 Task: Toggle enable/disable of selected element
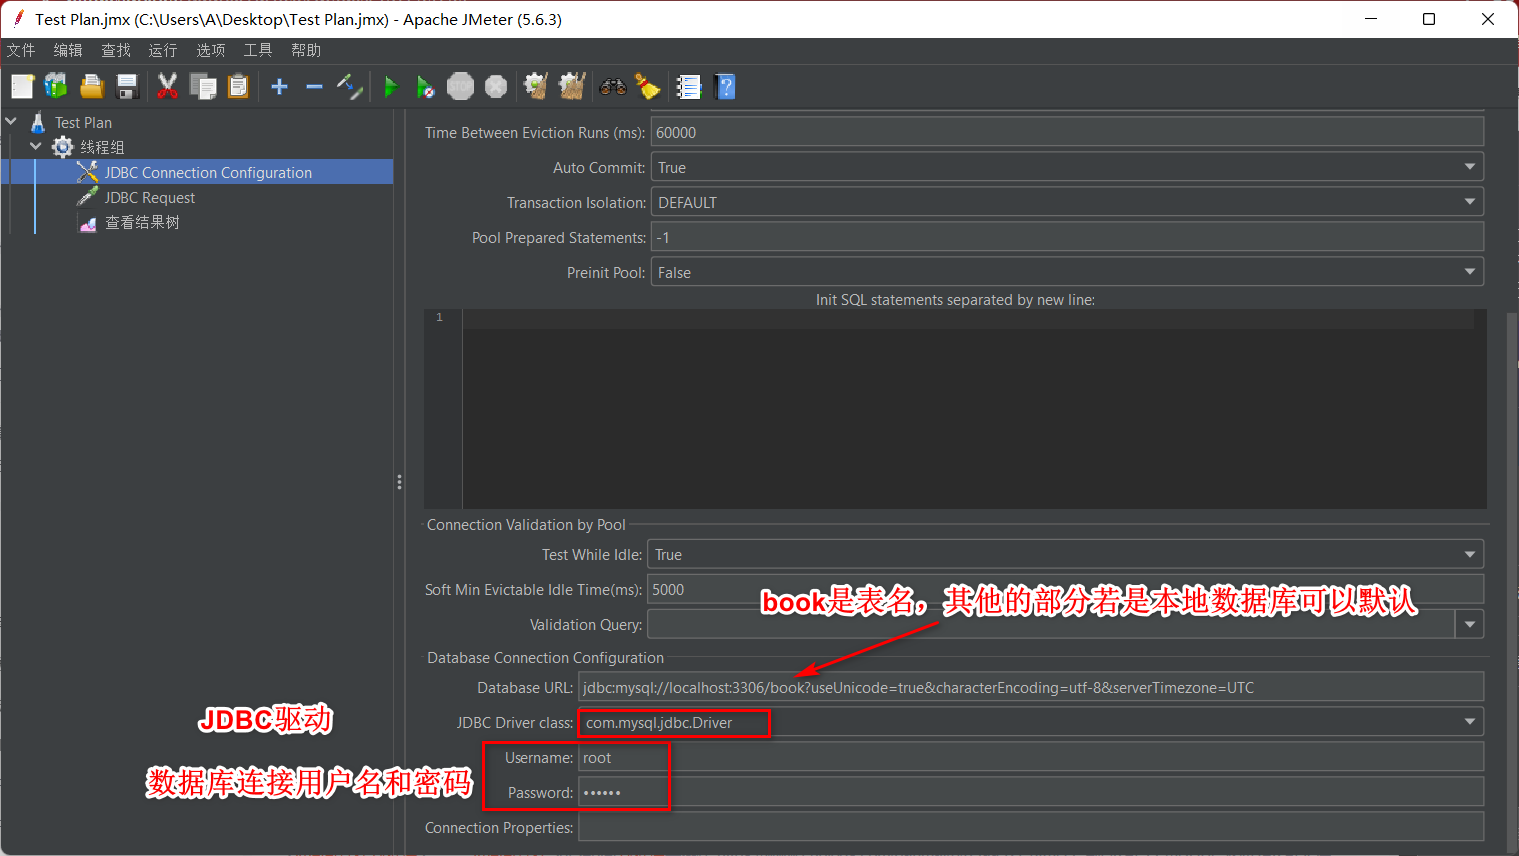pos(349,87)
